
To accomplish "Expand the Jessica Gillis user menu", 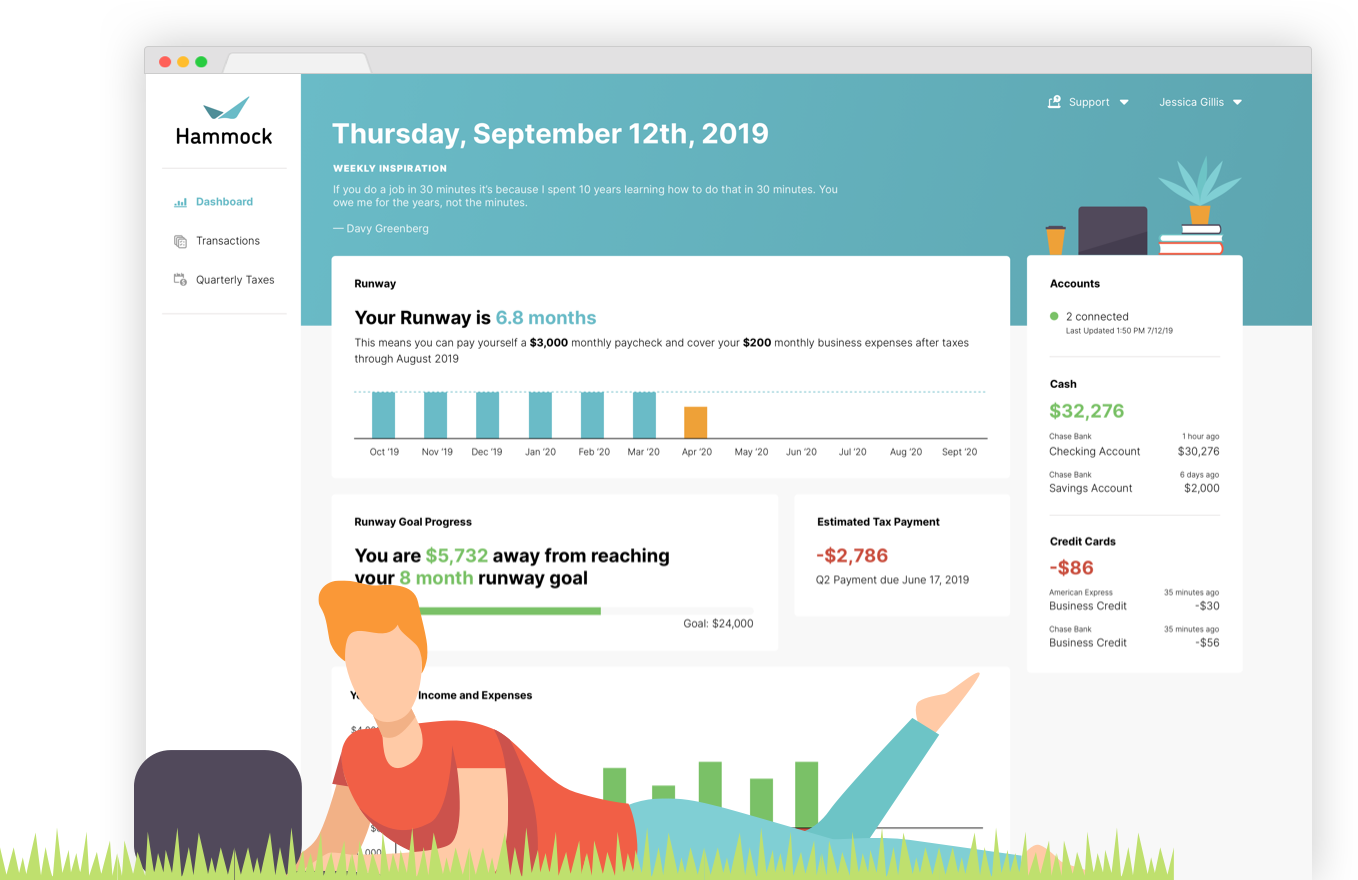I will coord(1200,102).
